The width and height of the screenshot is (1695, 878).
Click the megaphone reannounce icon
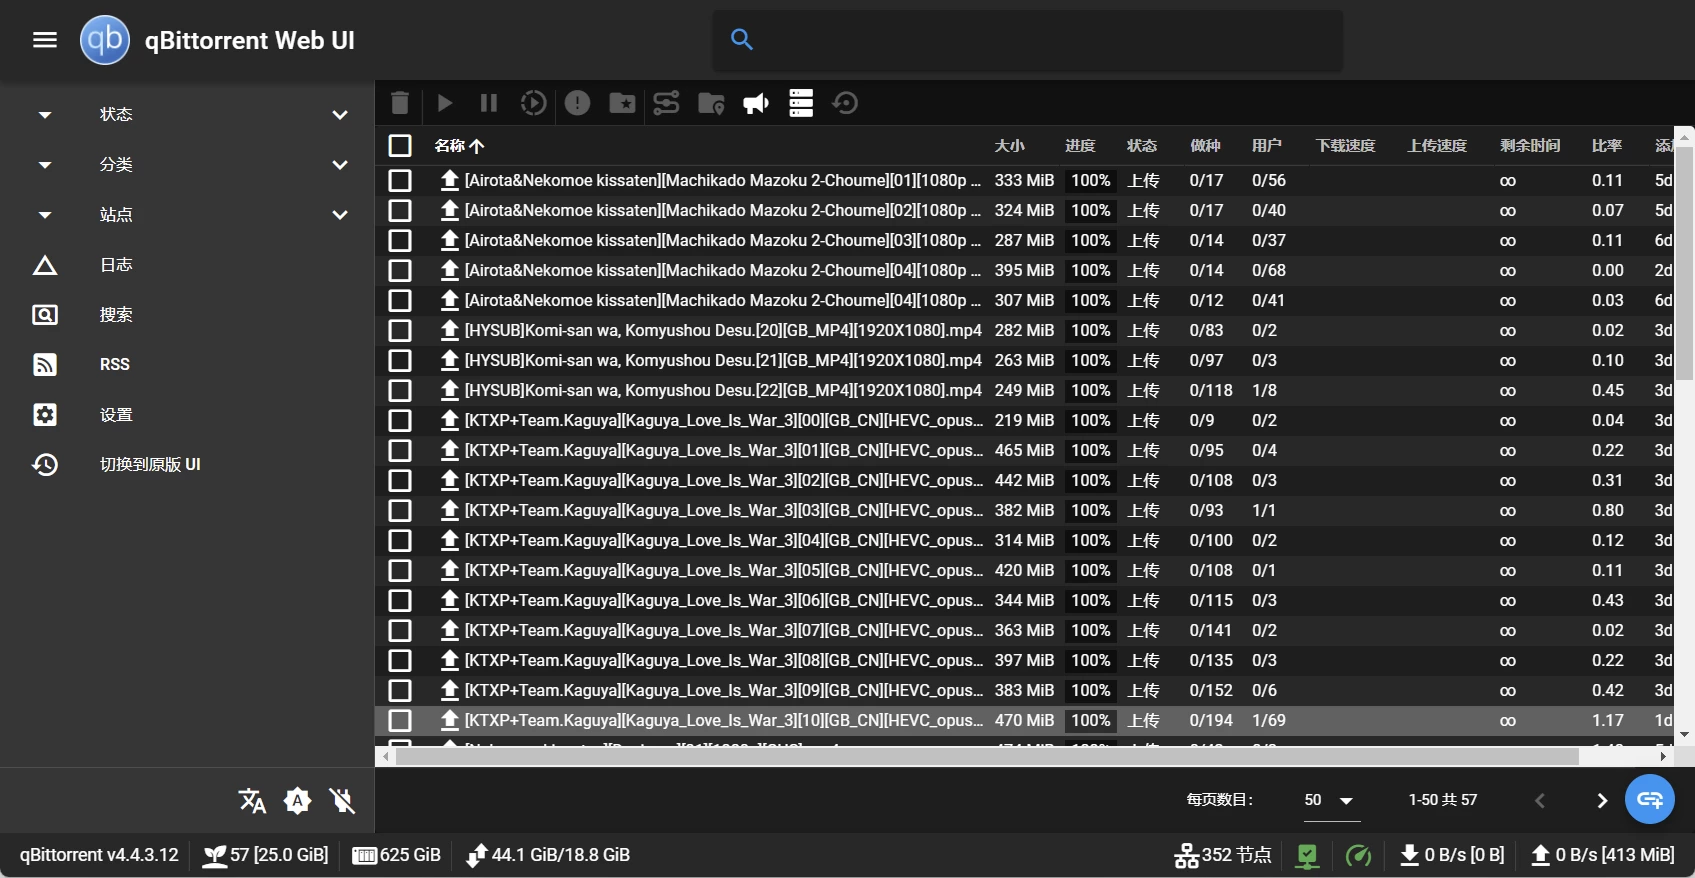coord(756,103)
